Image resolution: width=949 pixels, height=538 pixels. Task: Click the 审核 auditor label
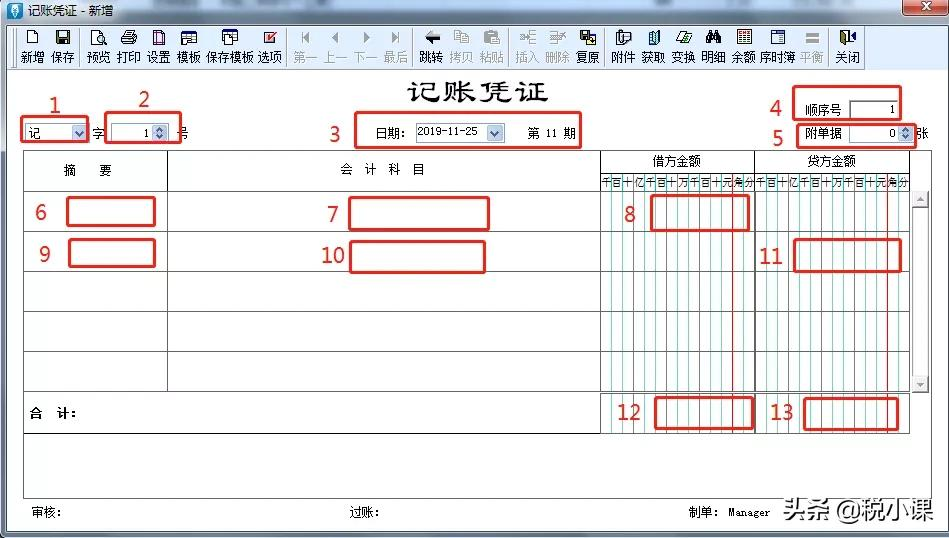click(x=47, y=512)
